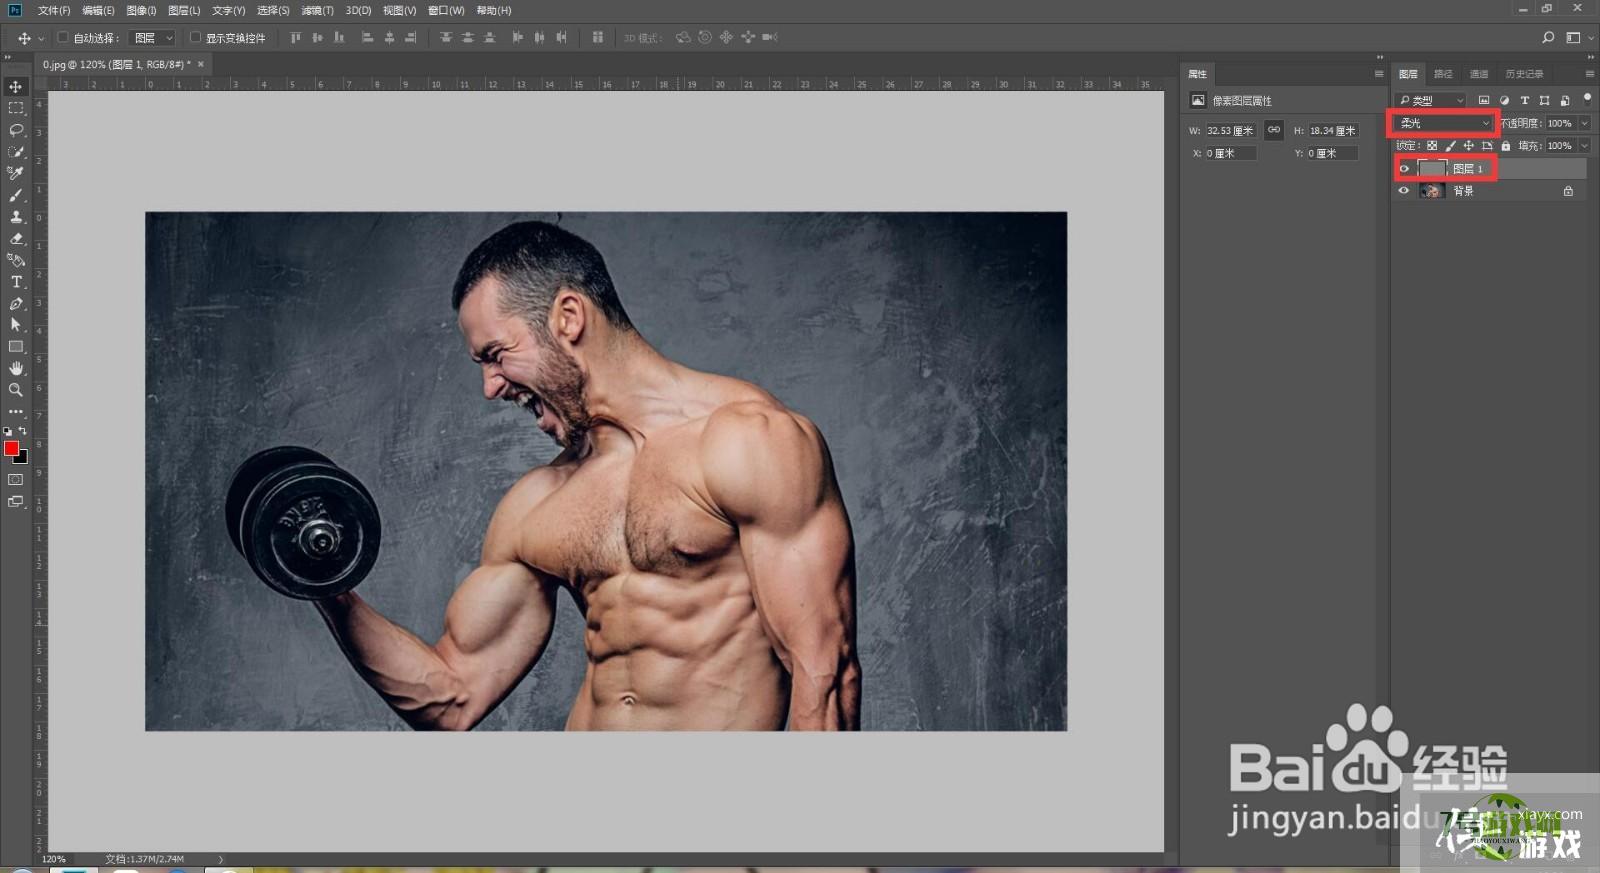Open the Properties panel menu icon
Viewport: 1600px width, 873px height.
click(1379, 74)
